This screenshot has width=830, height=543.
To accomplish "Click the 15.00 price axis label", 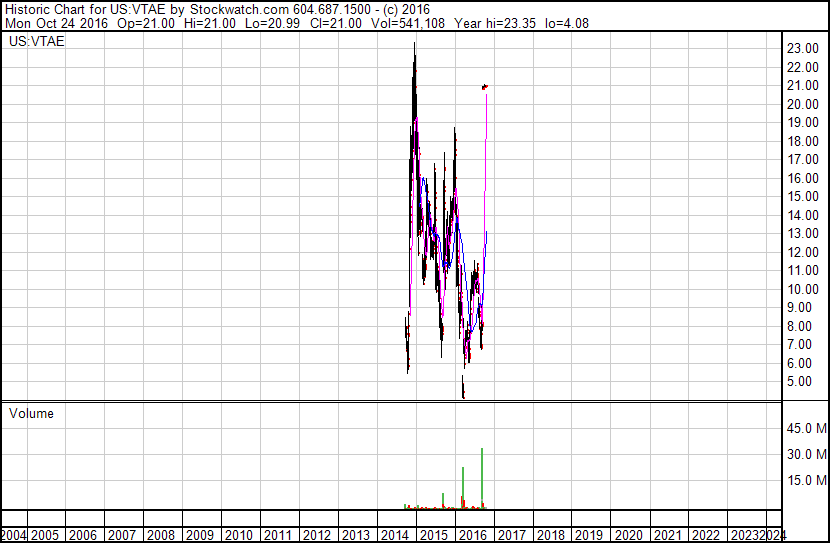I will click(802, 196).
